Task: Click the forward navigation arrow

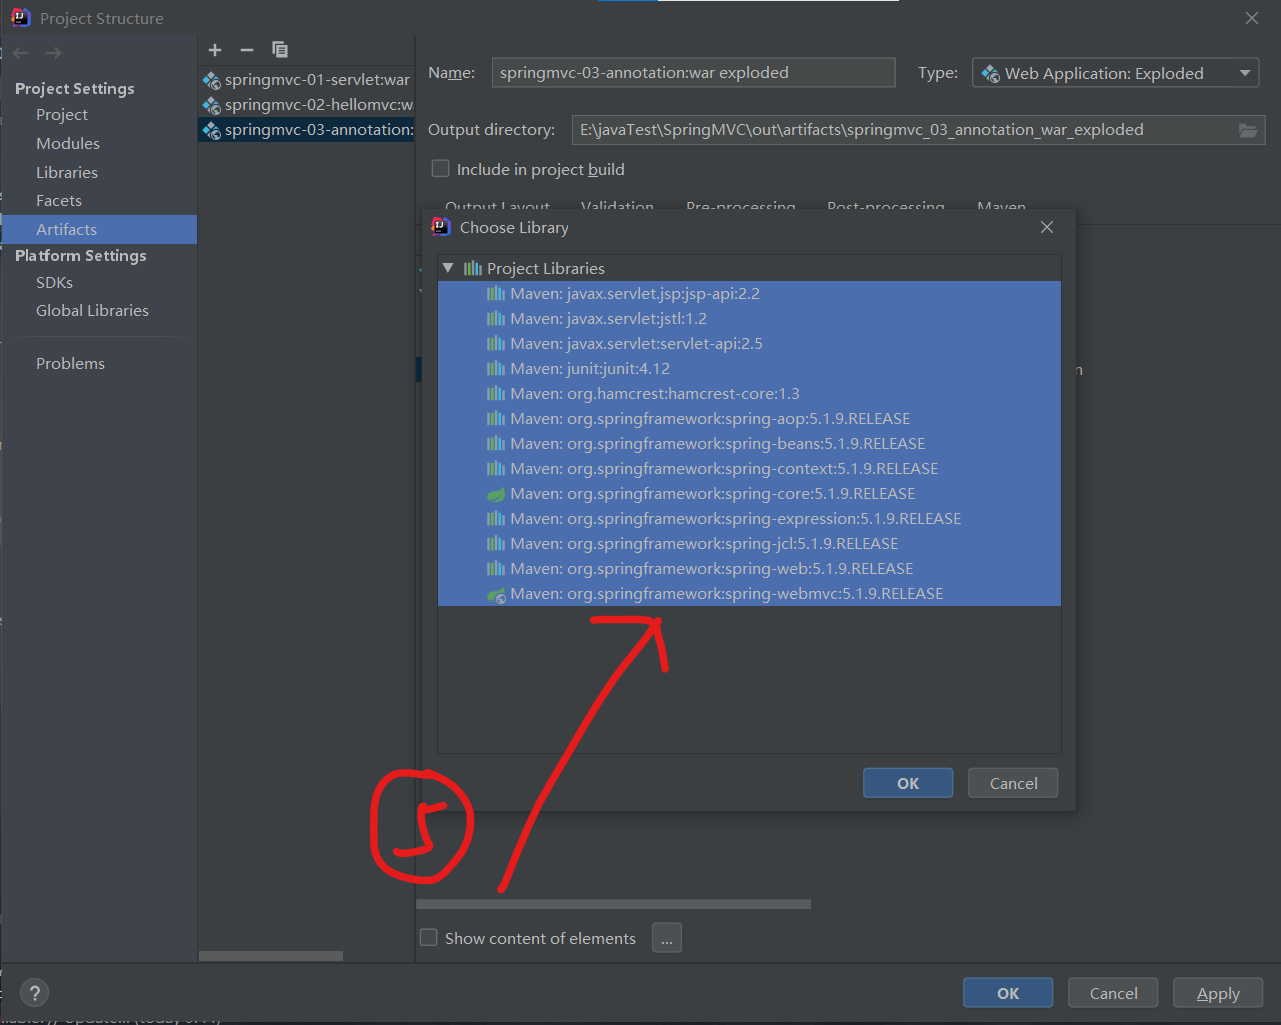Action: (x=54, y=52)
